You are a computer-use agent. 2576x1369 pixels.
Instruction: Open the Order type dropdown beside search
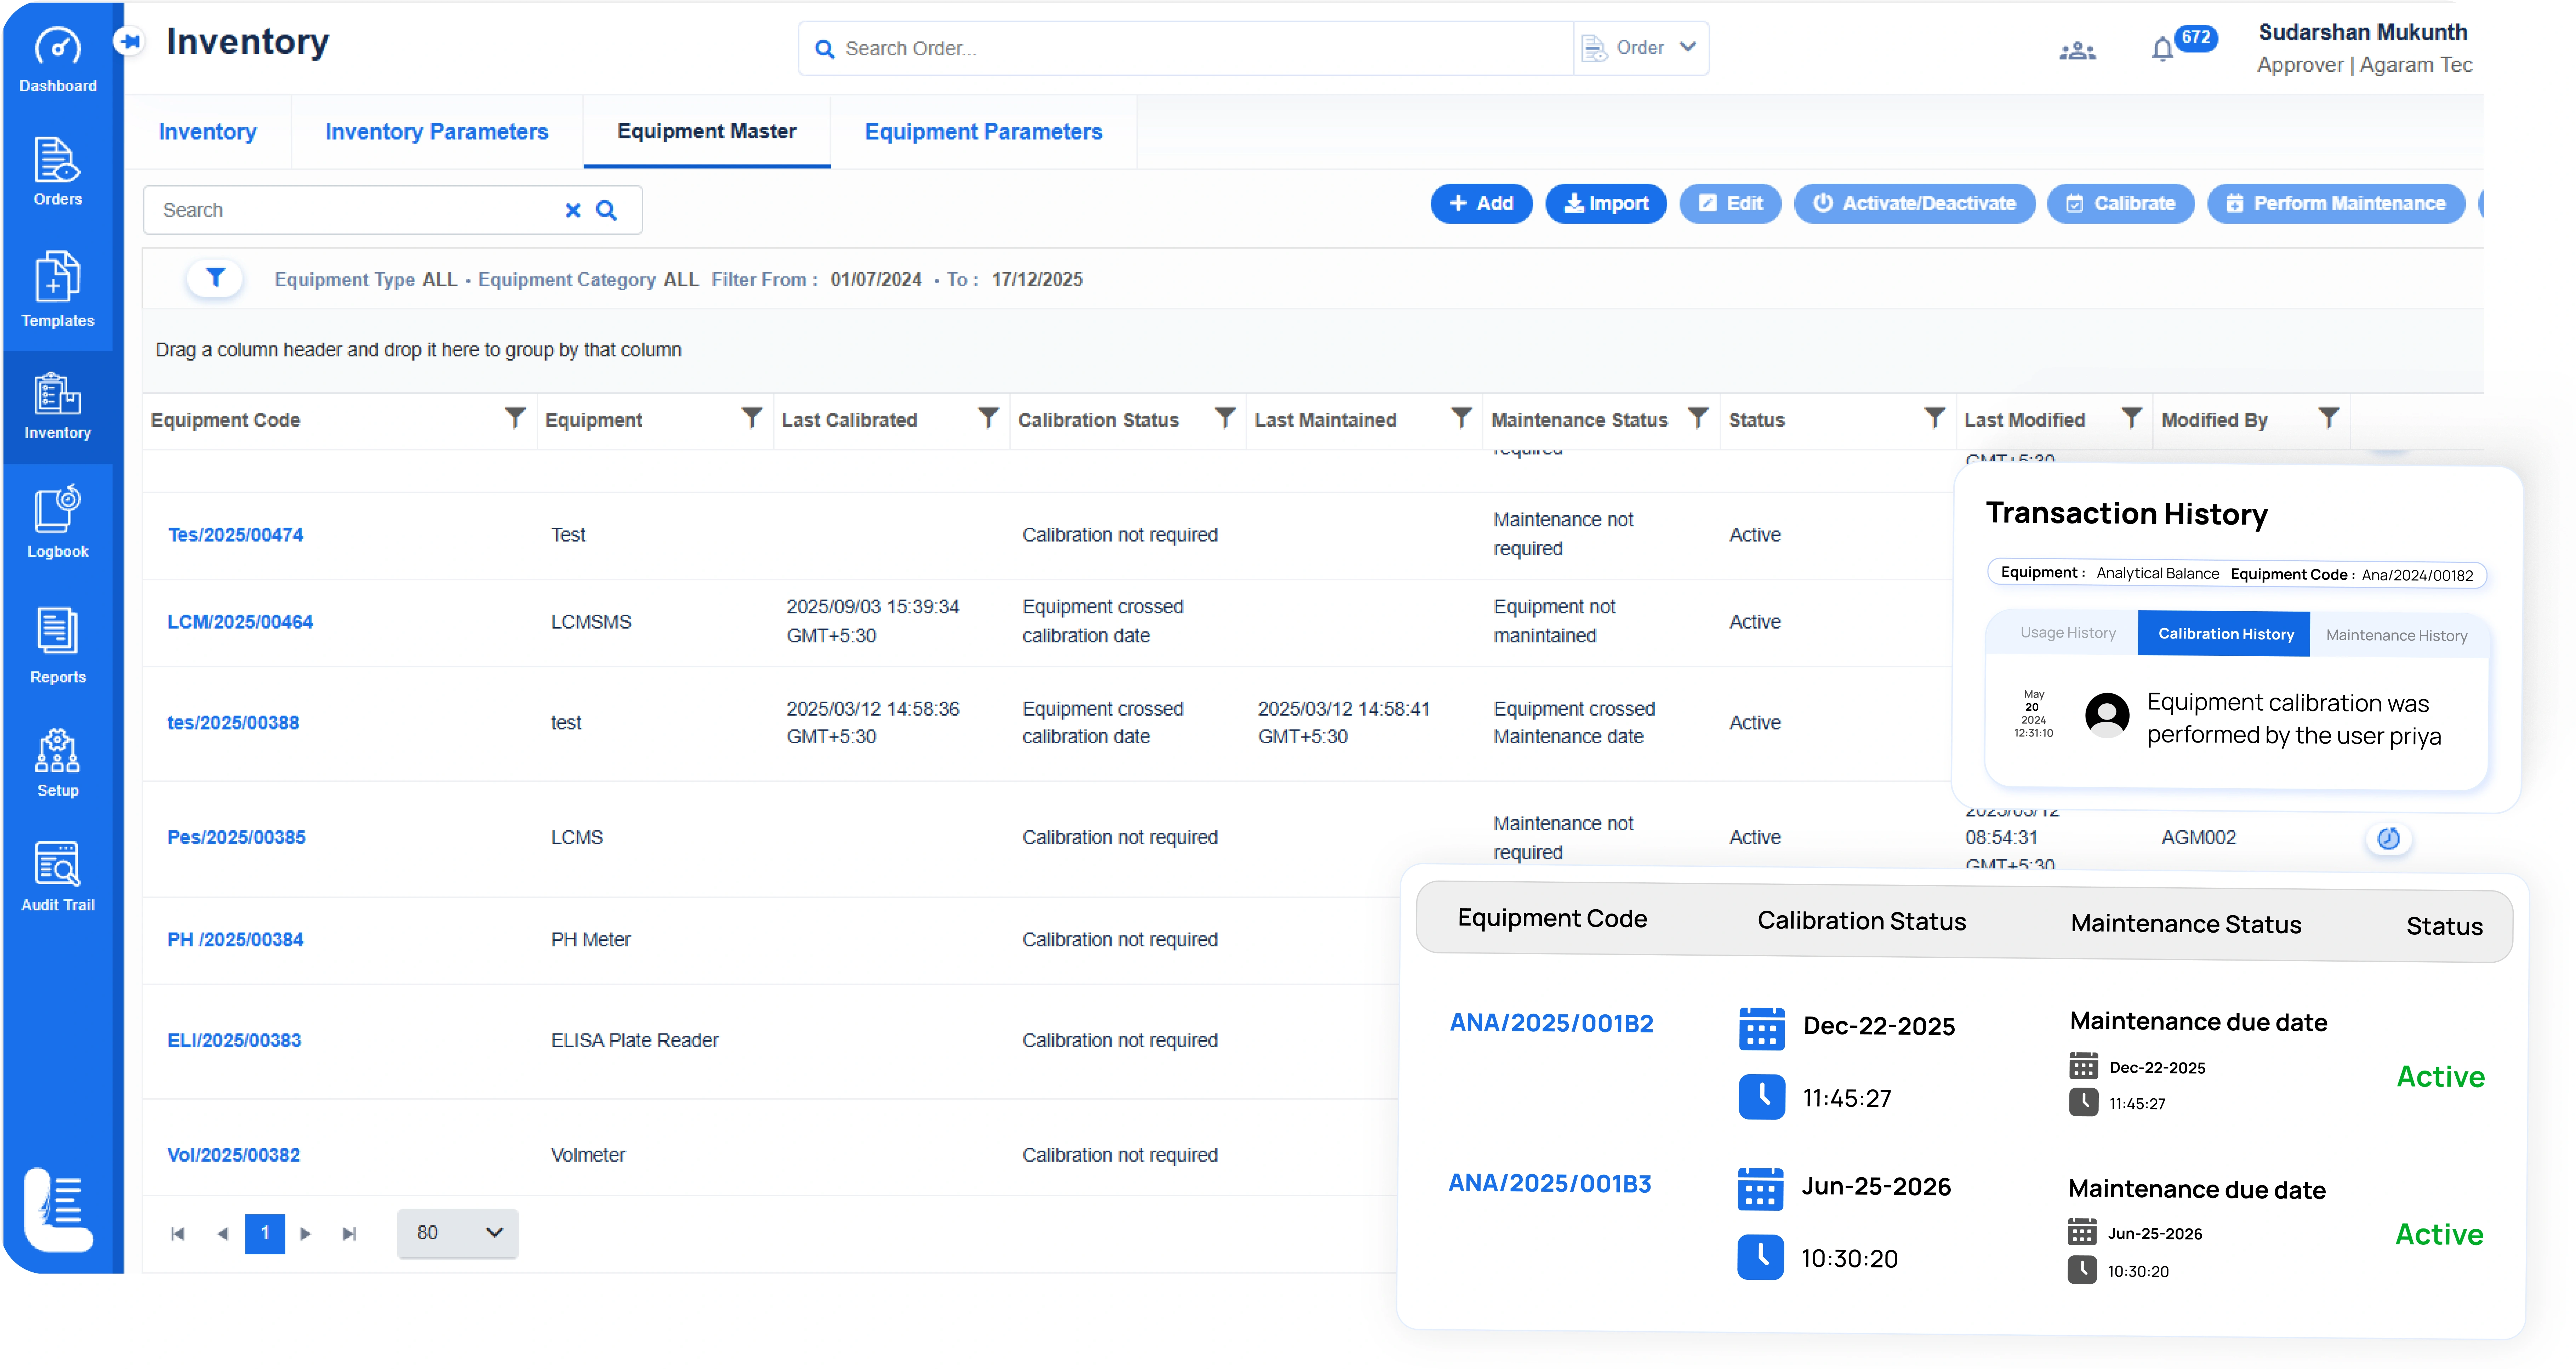[1640, 47]
